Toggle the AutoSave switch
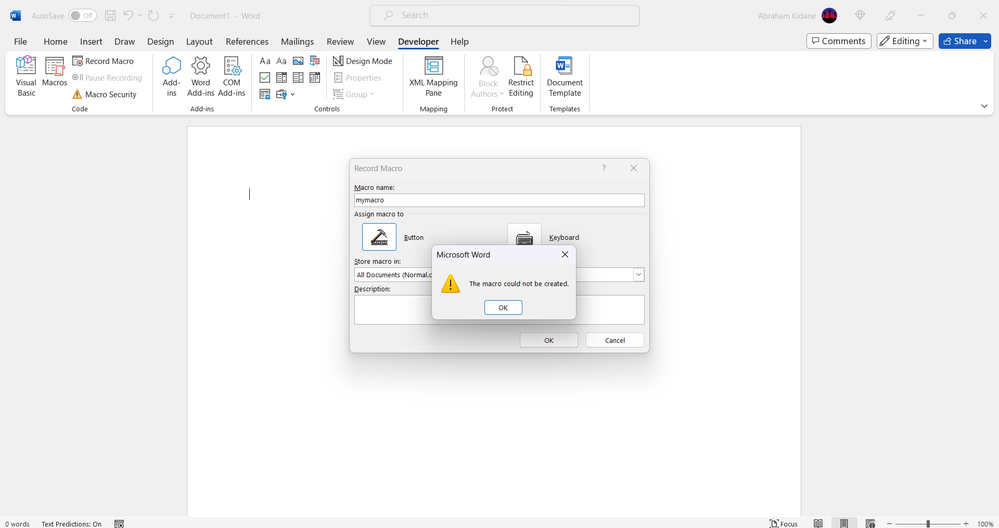999x528 pixels. (82, 15)
